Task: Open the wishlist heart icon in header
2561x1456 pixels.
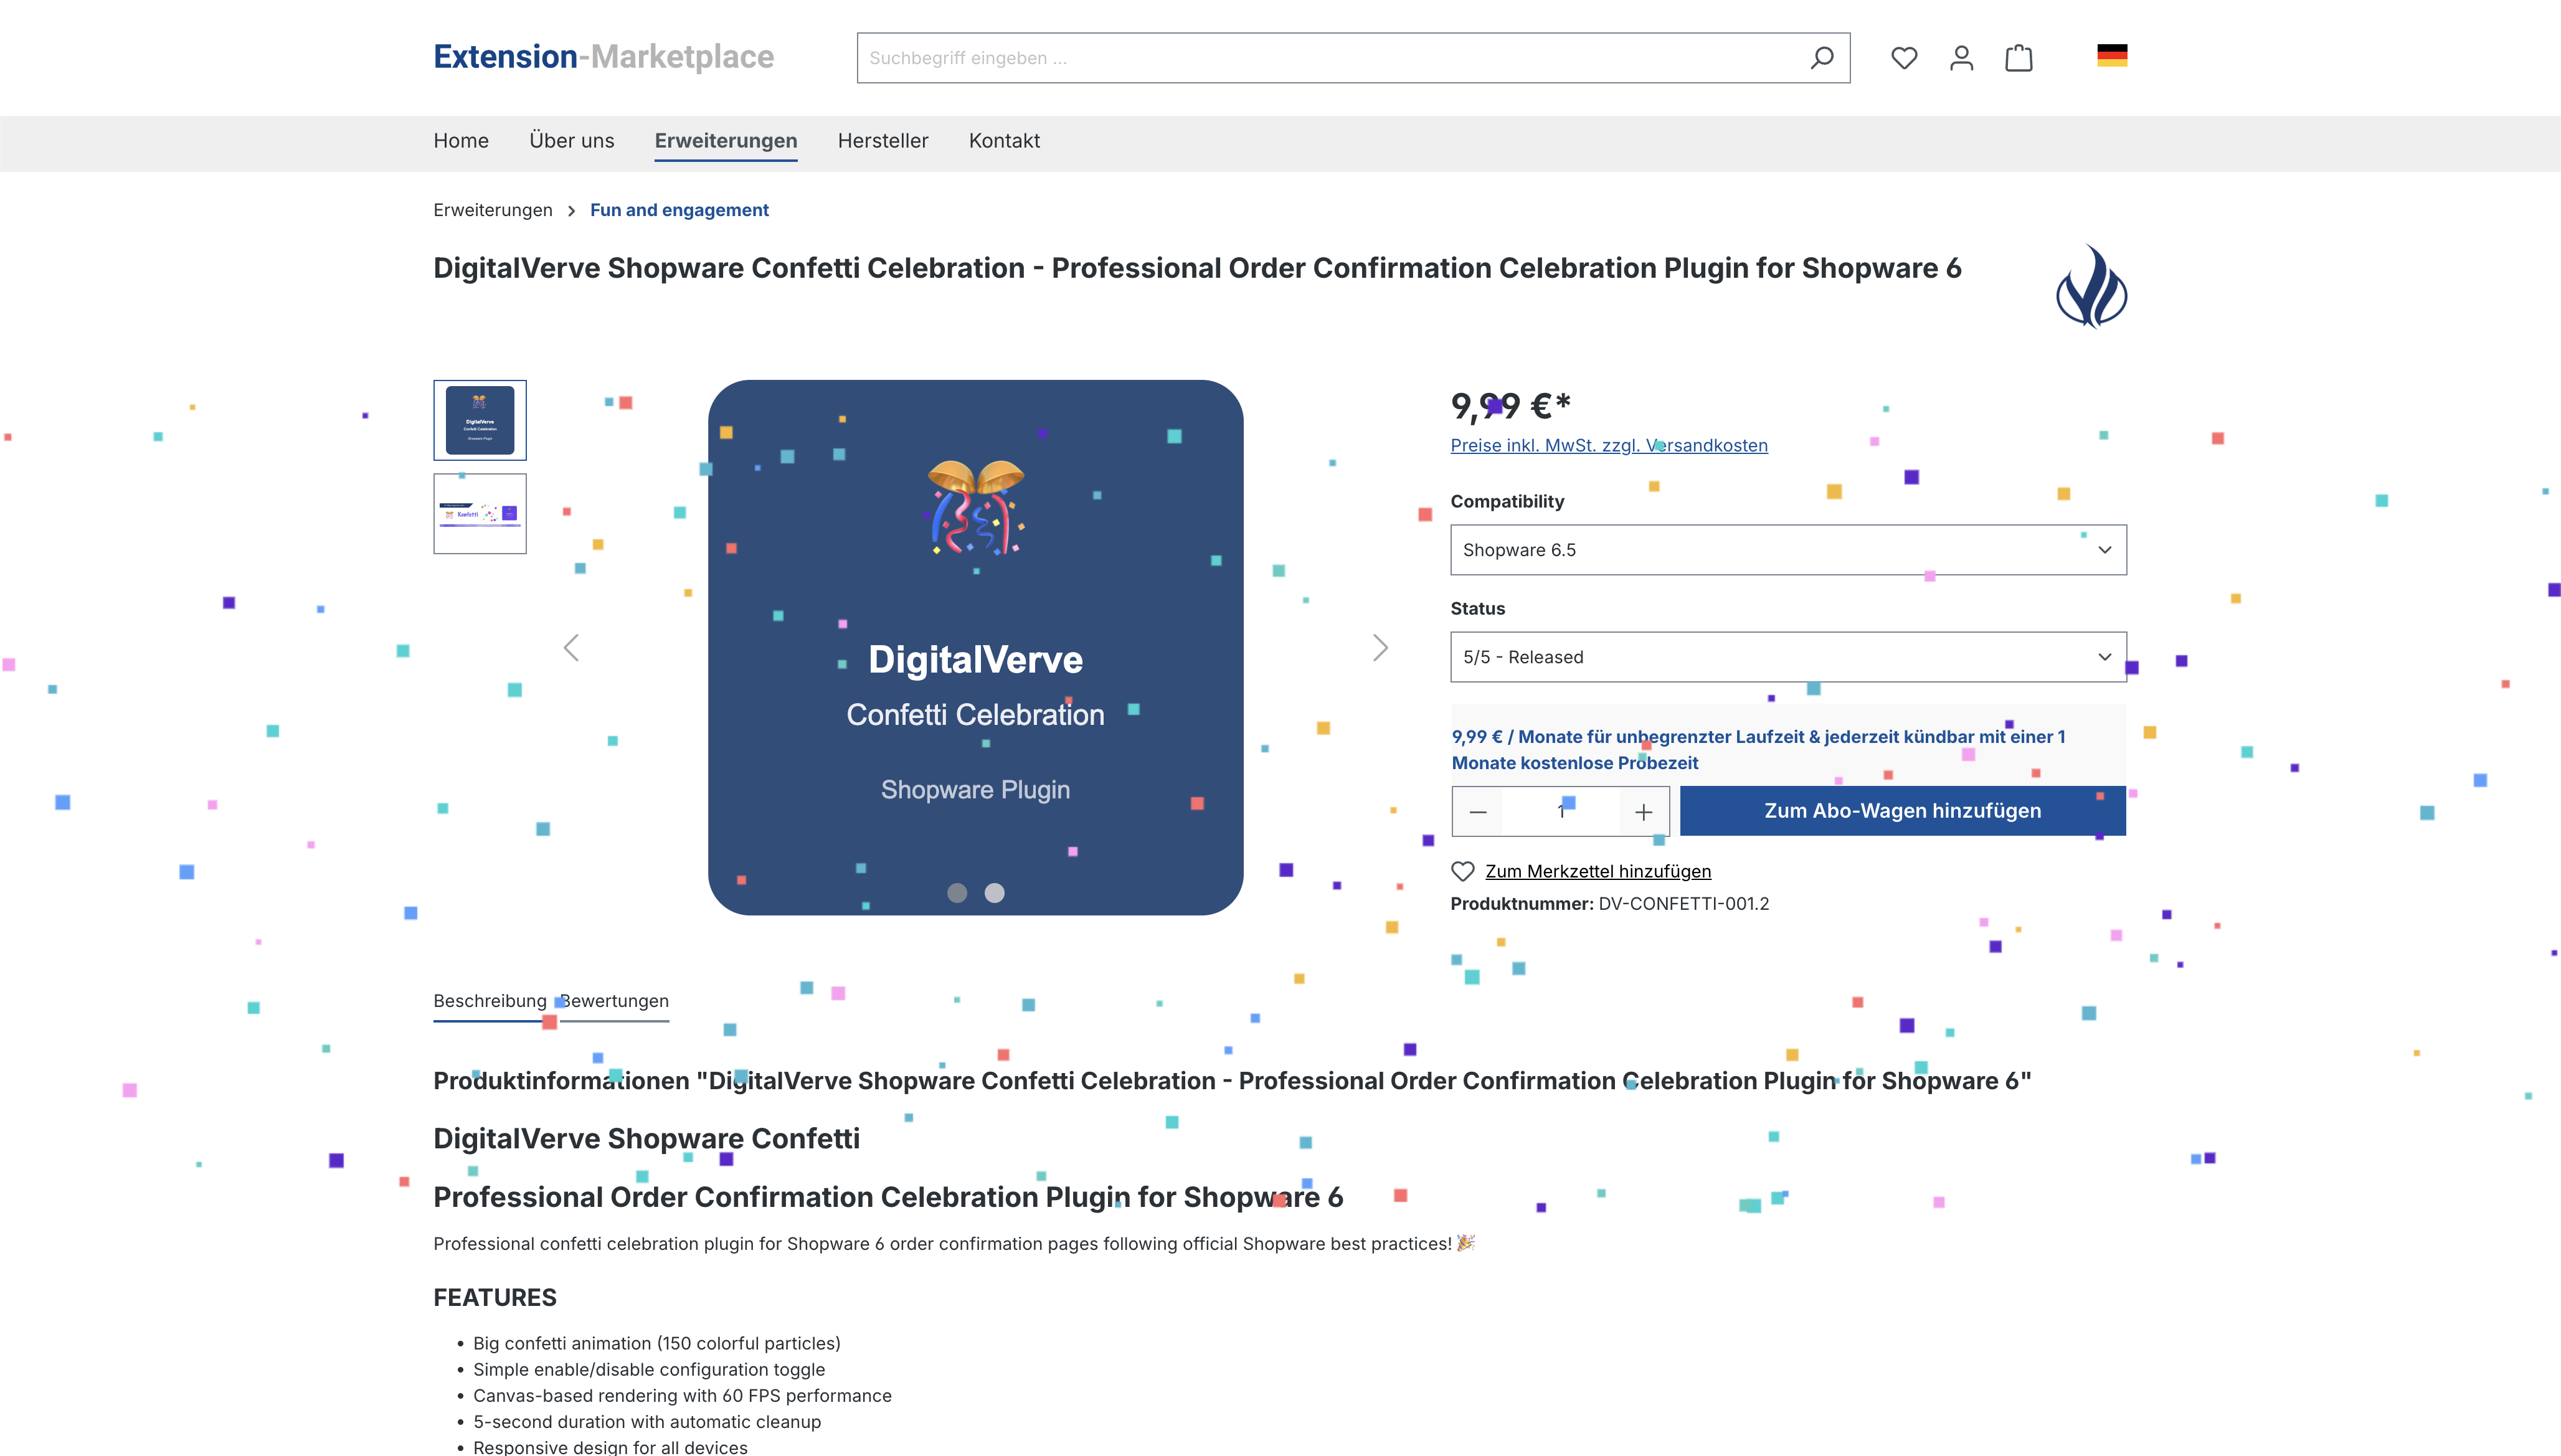Action: click(1904, 58)
